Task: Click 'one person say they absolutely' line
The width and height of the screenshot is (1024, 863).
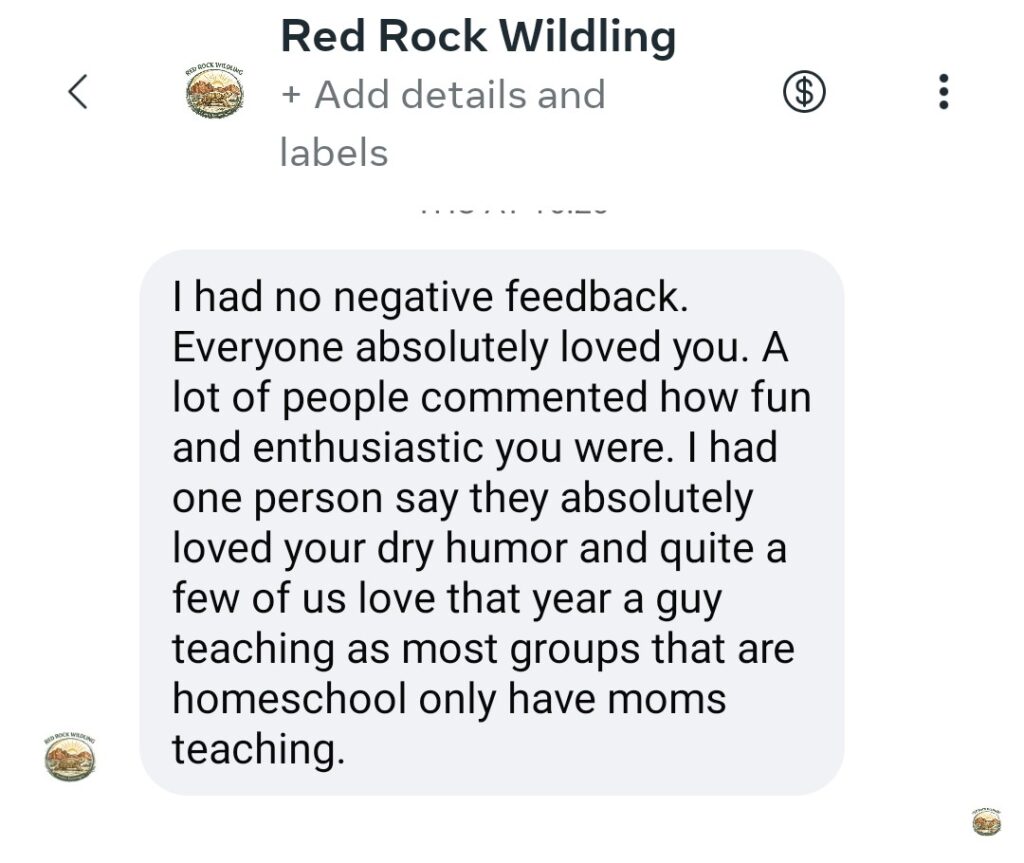Action: tap(461, 498)
